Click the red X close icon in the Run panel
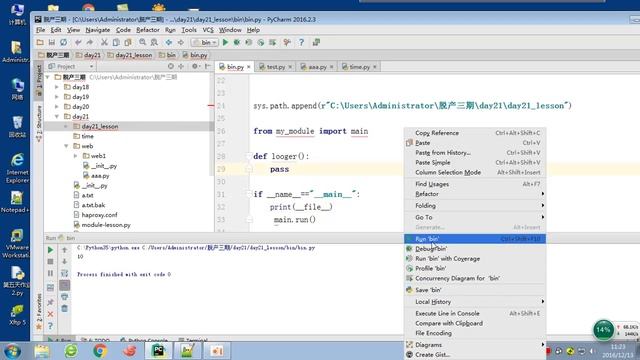Screen dimensions: 640x360 (x=50, y=314)
